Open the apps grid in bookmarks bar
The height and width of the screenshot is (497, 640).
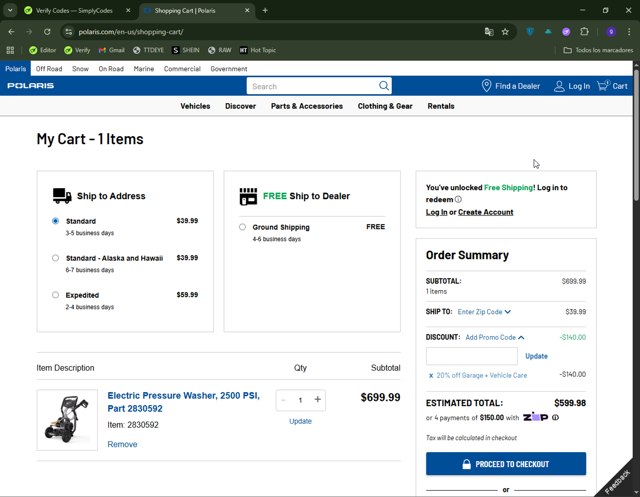10,50
